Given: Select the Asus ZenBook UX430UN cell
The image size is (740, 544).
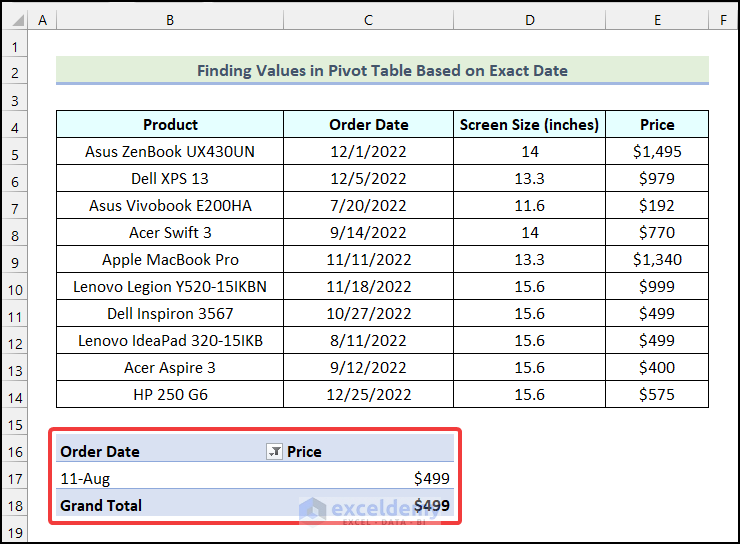Looking at the screenshot, I should click(170, 152).
